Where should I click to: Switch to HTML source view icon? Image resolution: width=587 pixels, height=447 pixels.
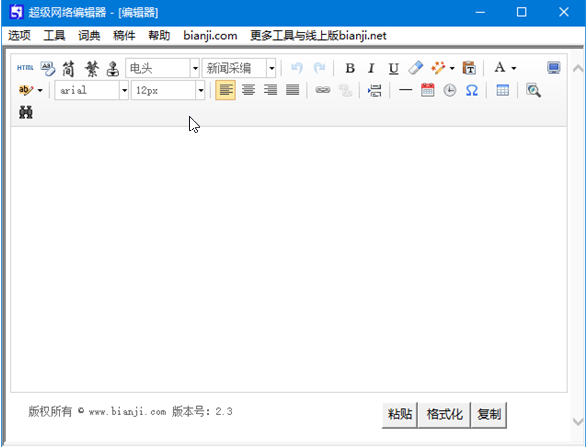coord(25,68)
